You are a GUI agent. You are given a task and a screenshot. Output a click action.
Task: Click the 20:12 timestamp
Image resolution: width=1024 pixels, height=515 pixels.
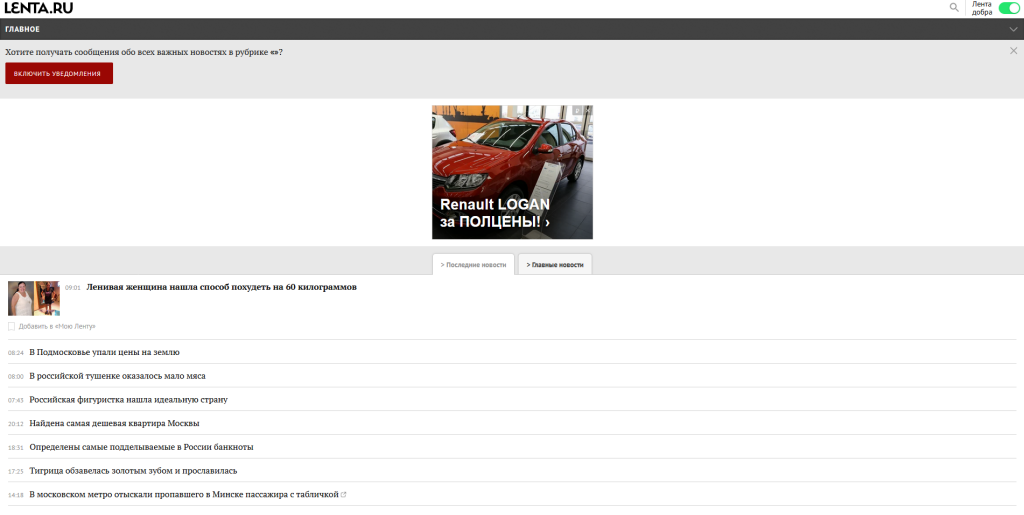[16, 424]
